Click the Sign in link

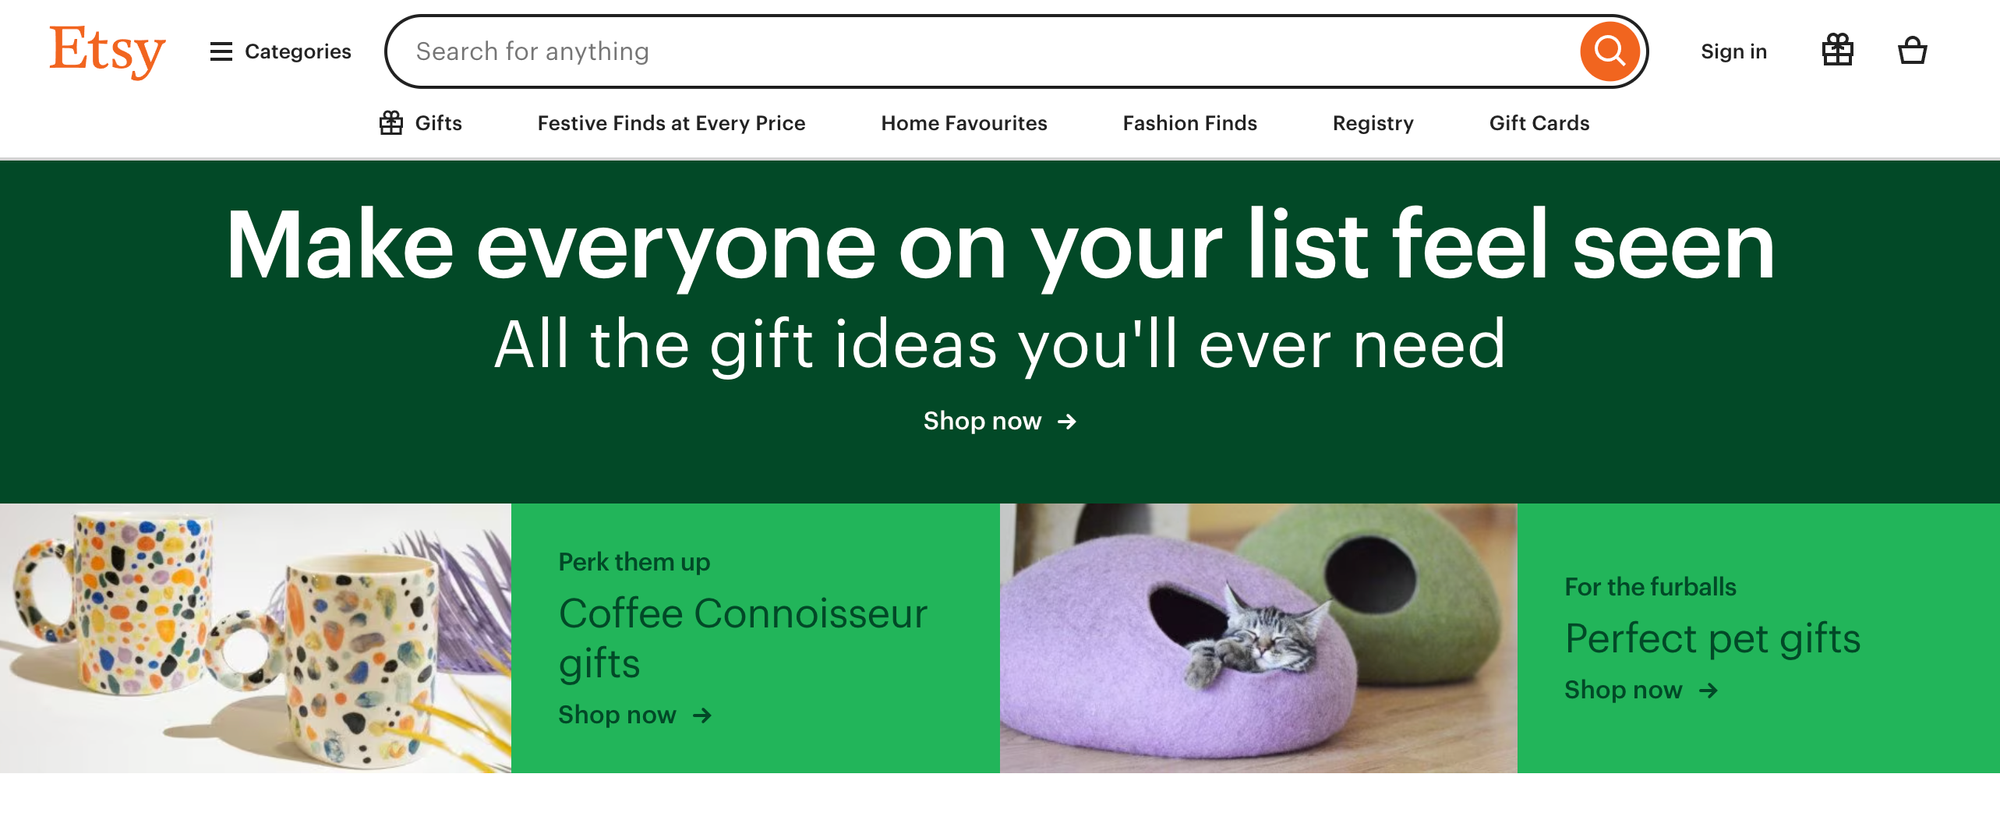(x=1734, y=51)
